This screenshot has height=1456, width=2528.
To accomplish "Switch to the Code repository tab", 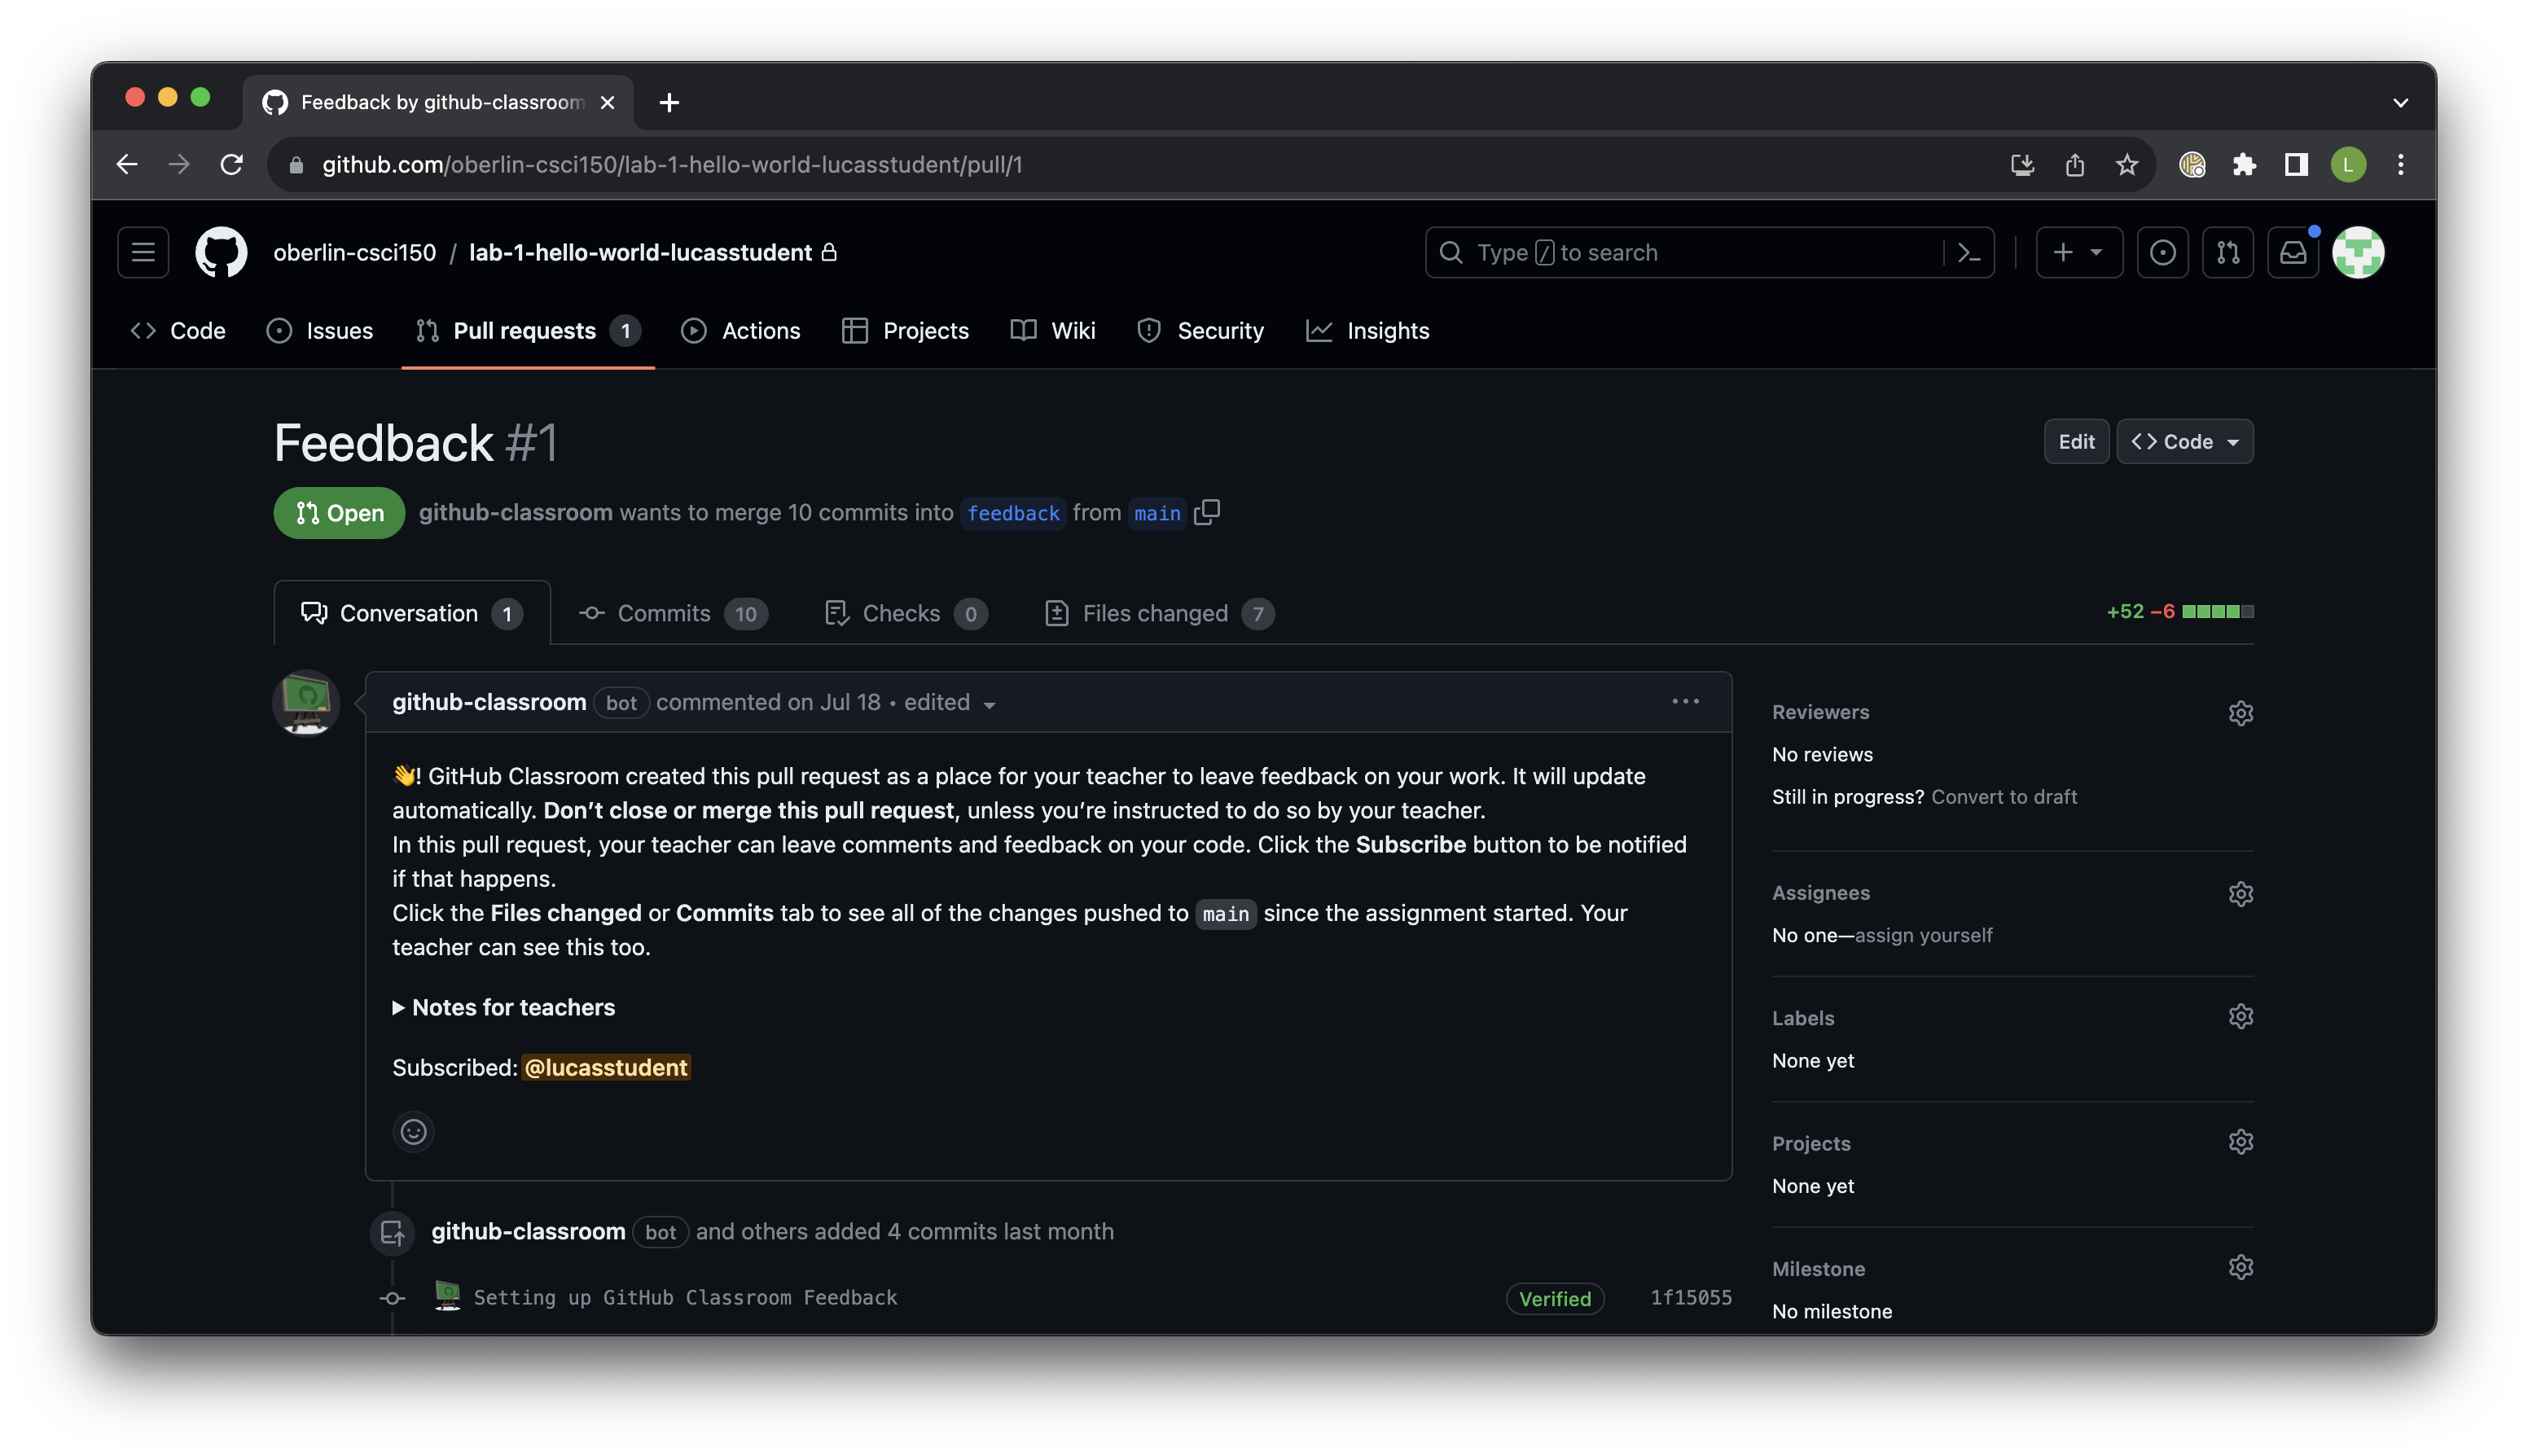I will click(178, 330).
